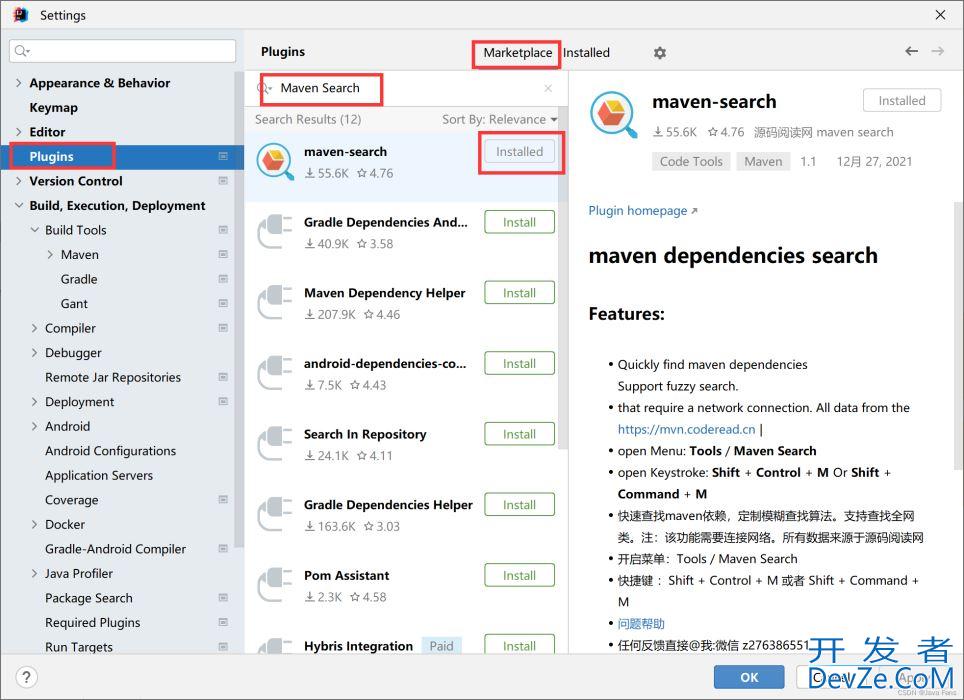Install Gradle Dependencies Helper plugin

pos(520,505)
